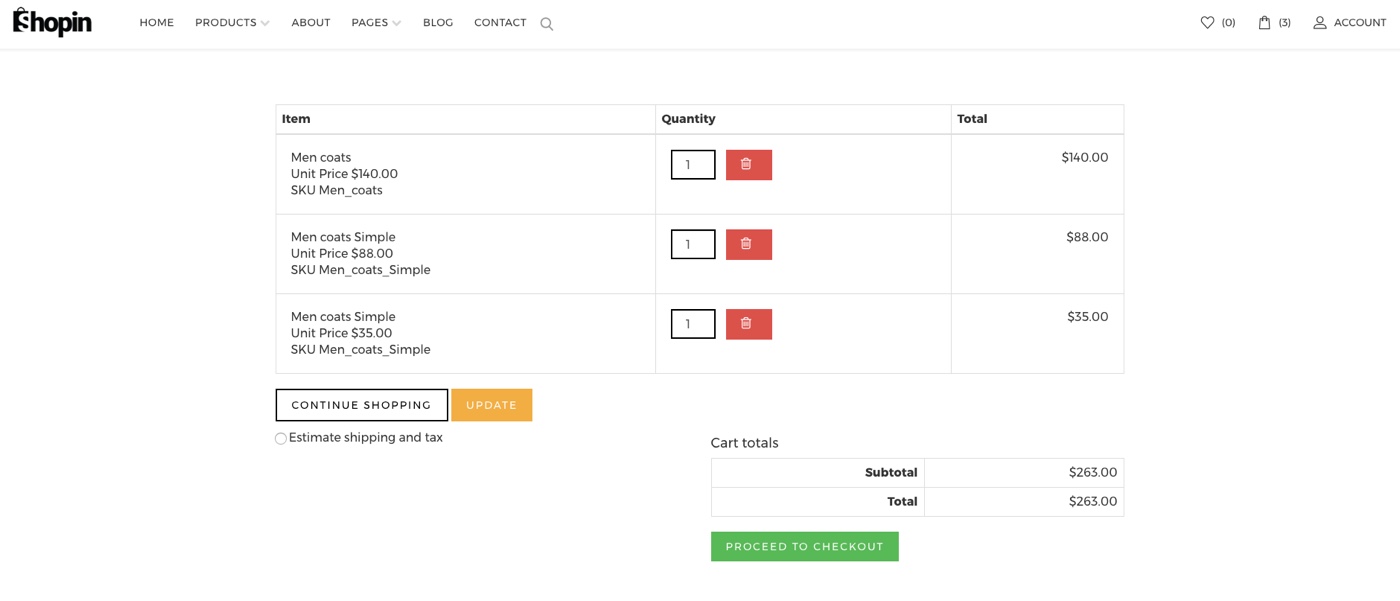Open the wishlist heart icon
Viewport: 1400px width, 601px height.
pos(1207,22)
